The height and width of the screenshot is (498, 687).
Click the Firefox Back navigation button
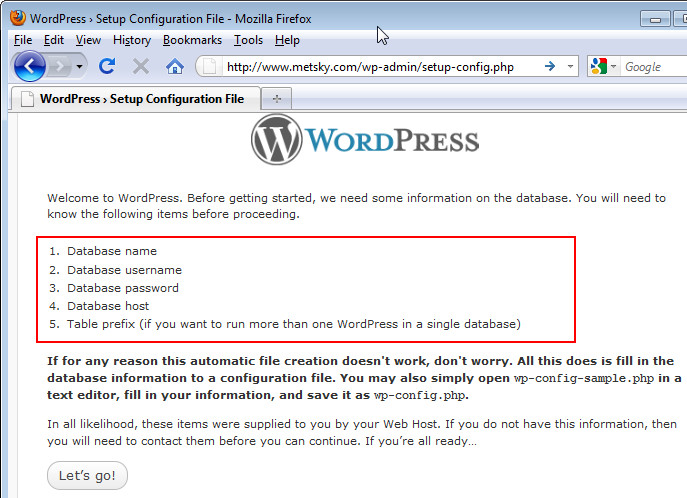coord(30,67)
